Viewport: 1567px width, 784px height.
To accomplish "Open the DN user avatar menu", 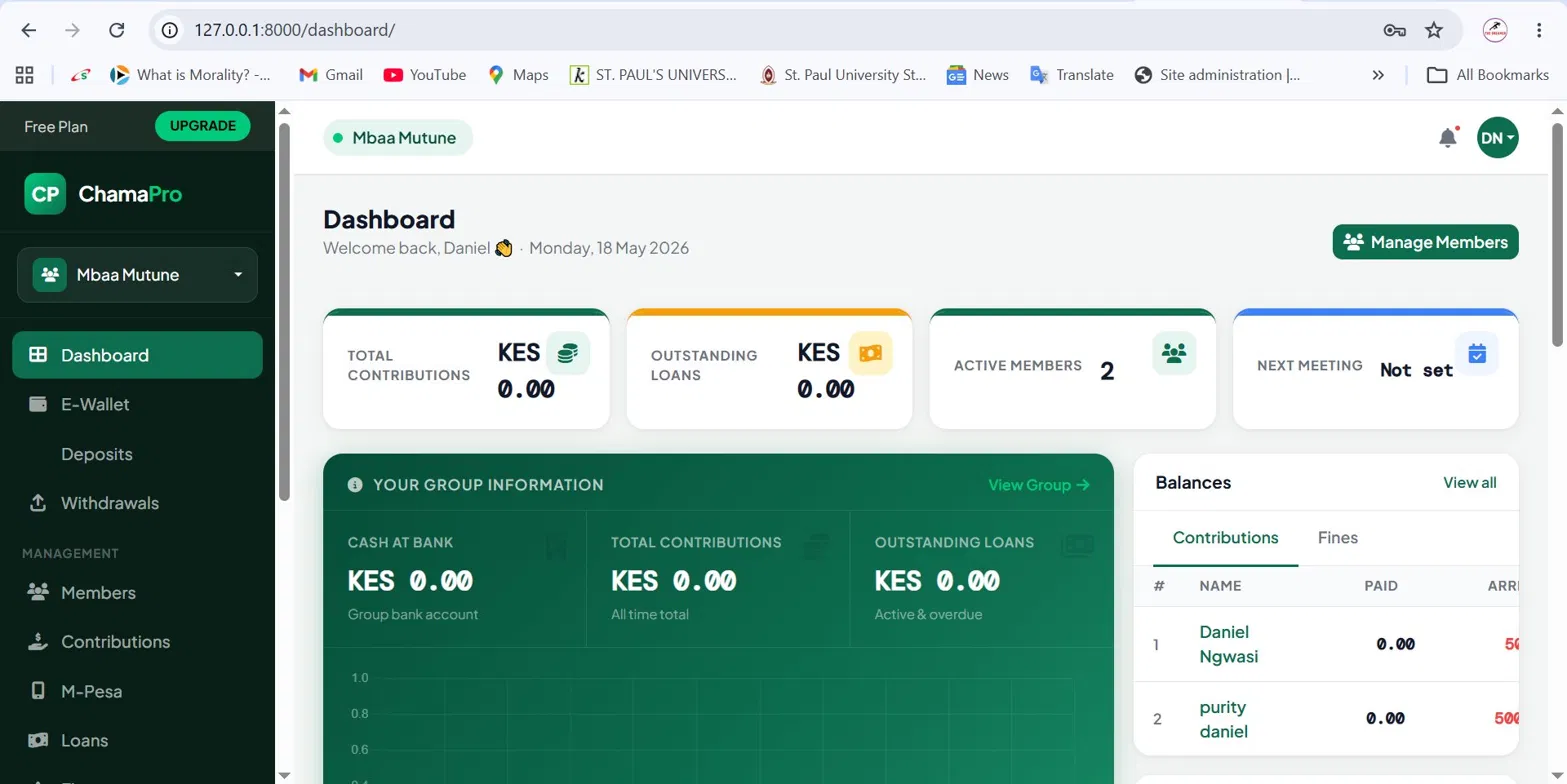I will pyautogui.click(x=1497, y=138).
